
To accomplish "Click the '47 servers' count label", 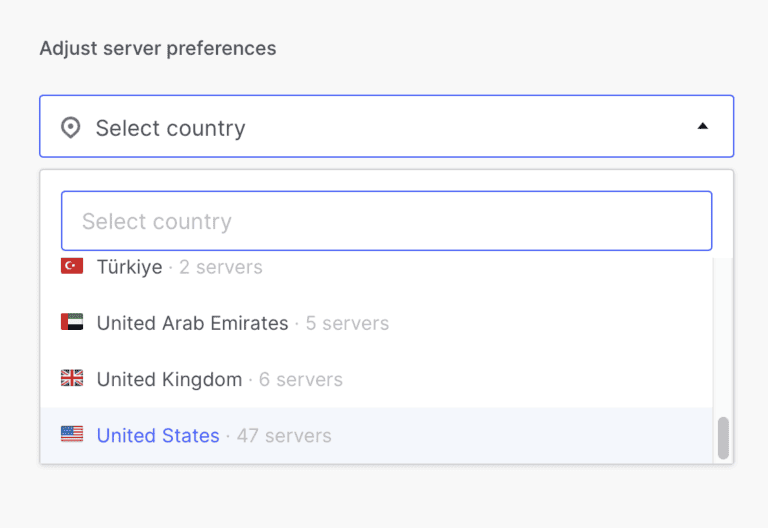I will 284,435.
